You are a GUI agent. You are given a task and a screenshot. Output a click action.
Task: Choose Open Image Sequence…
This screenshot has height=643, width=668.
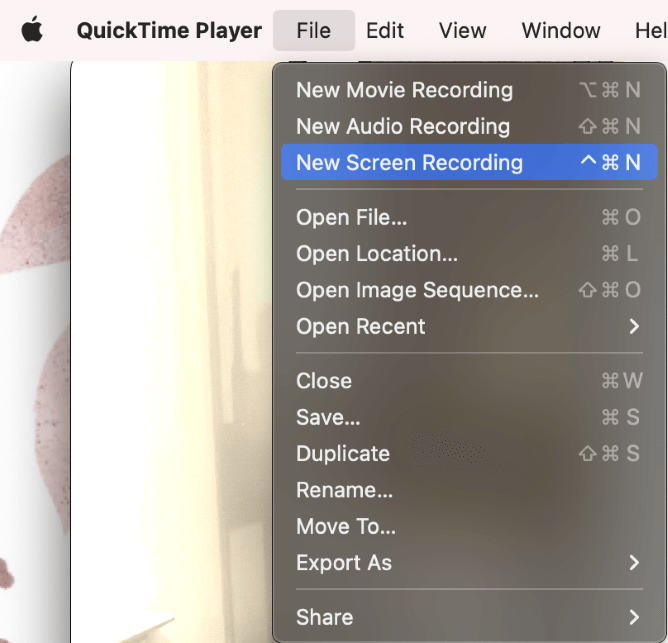[417, 290]
